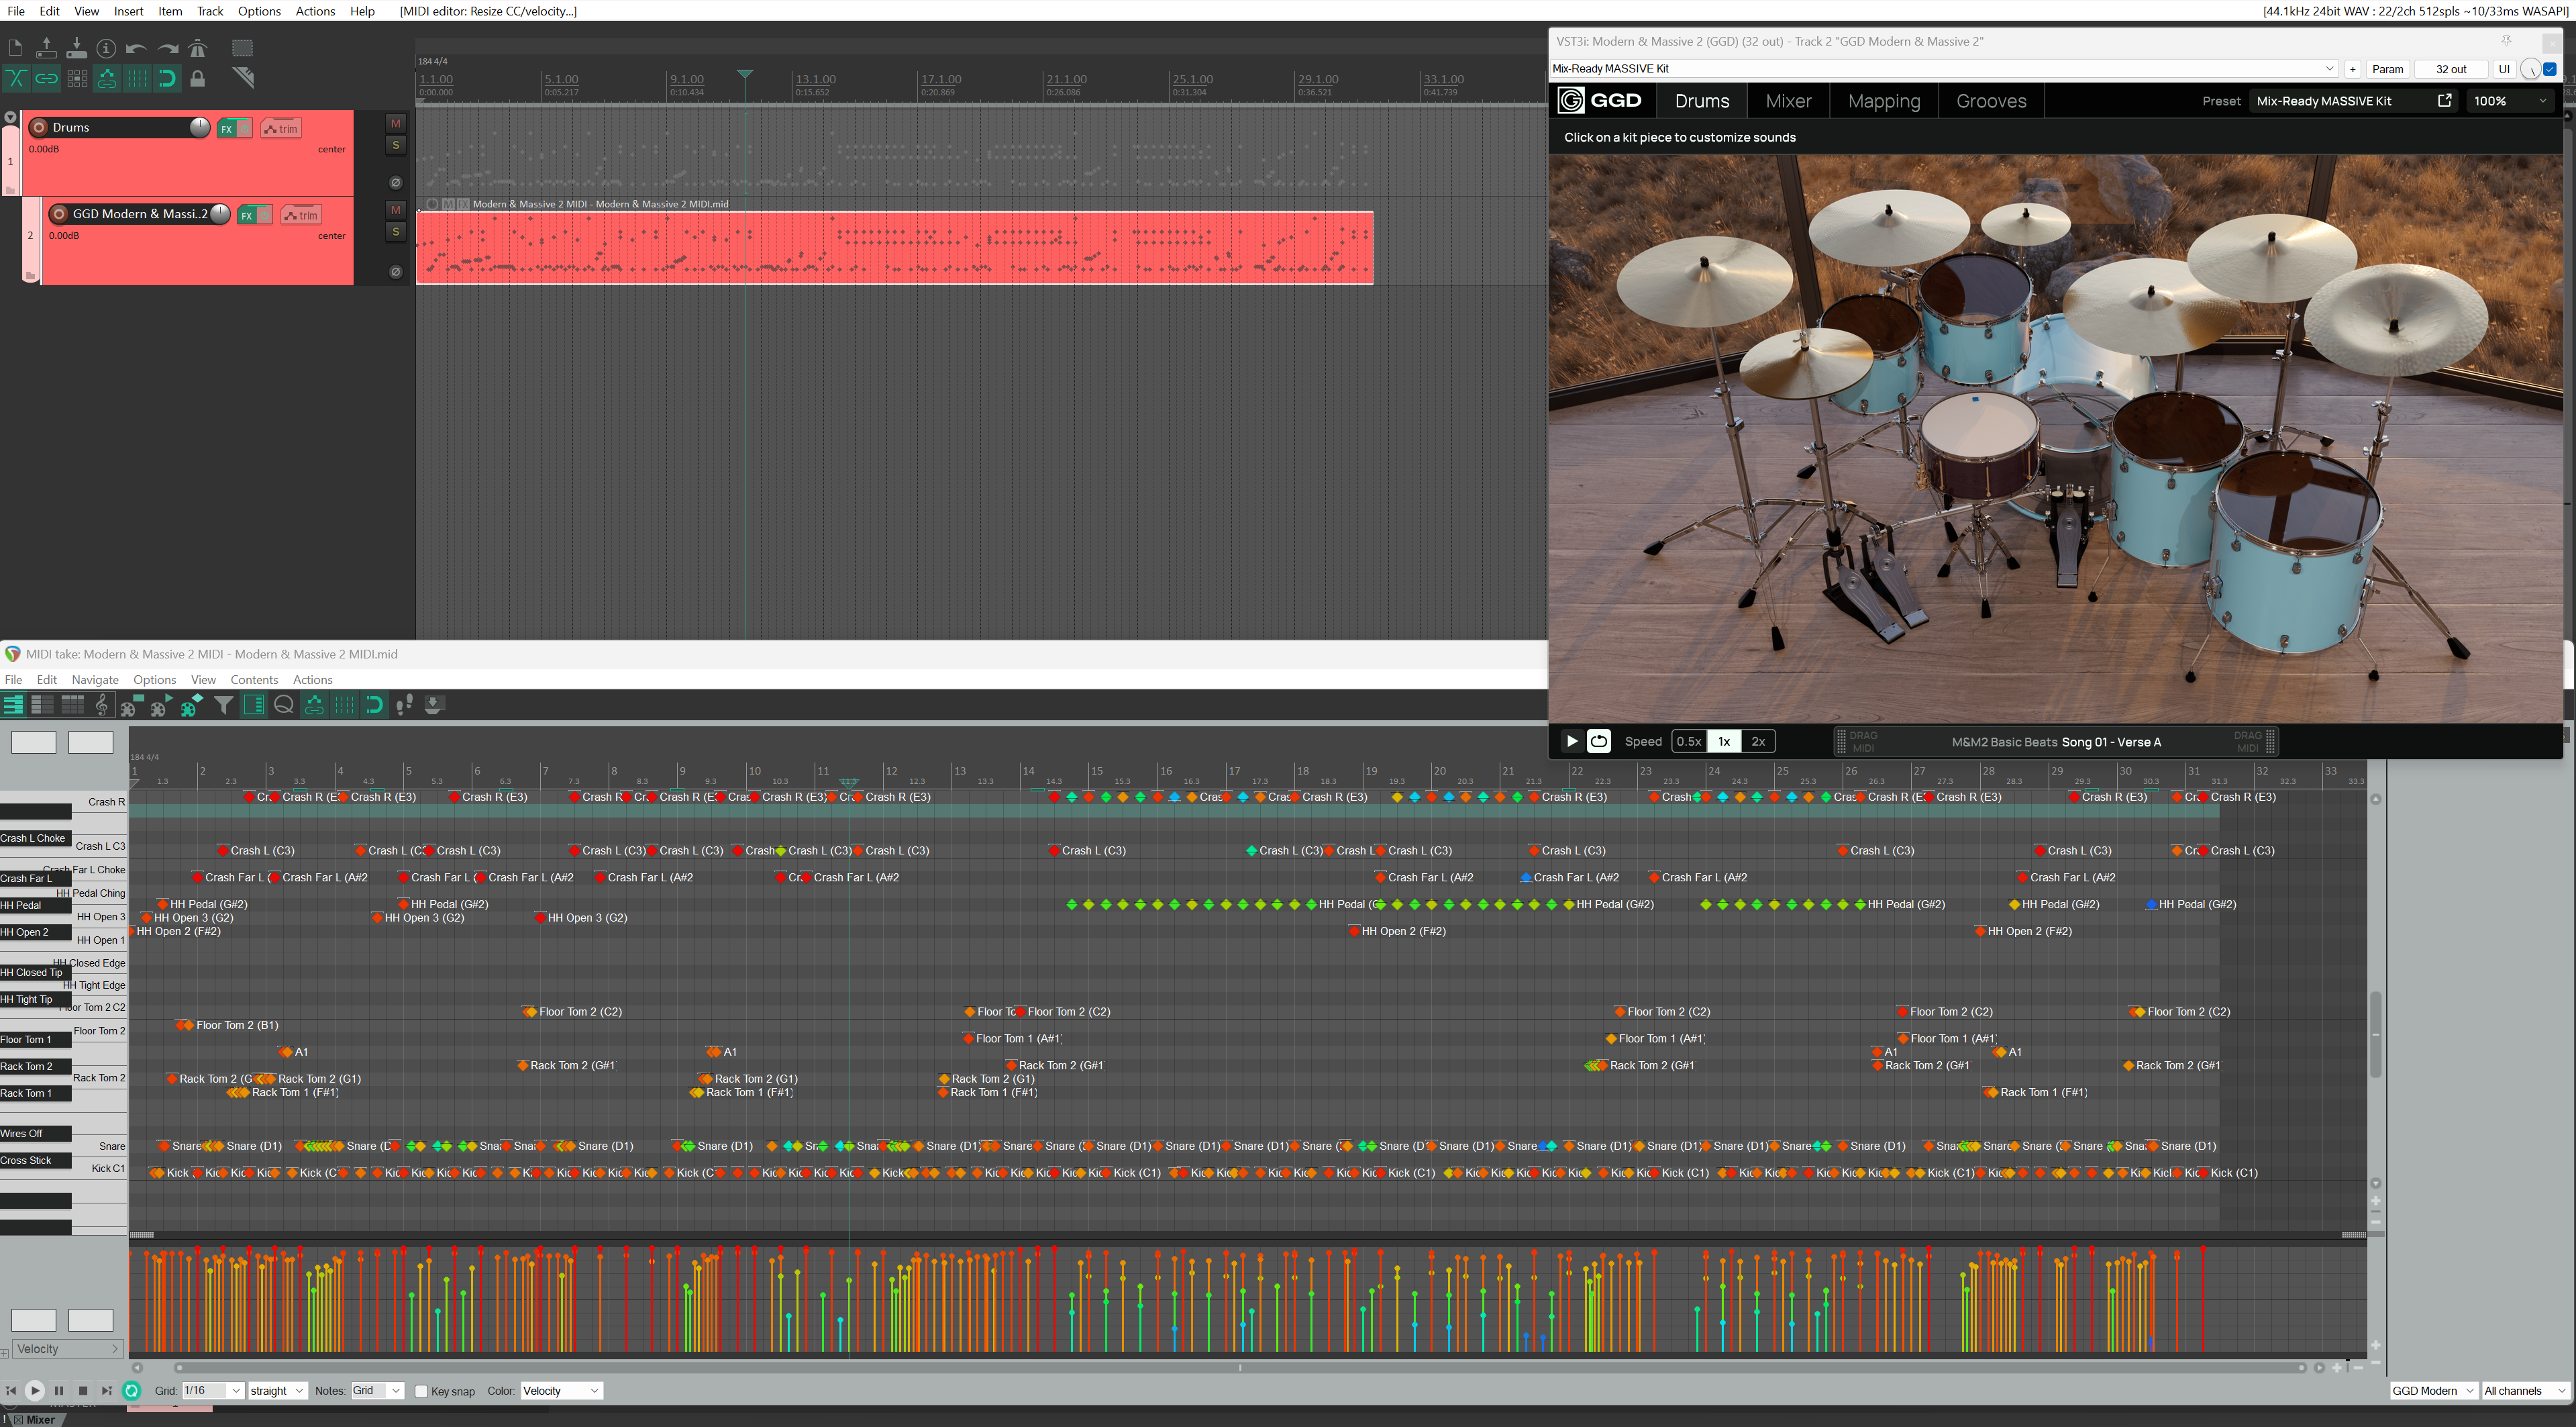
Task: Click the step input footprints icon
Action: [404, 705]
